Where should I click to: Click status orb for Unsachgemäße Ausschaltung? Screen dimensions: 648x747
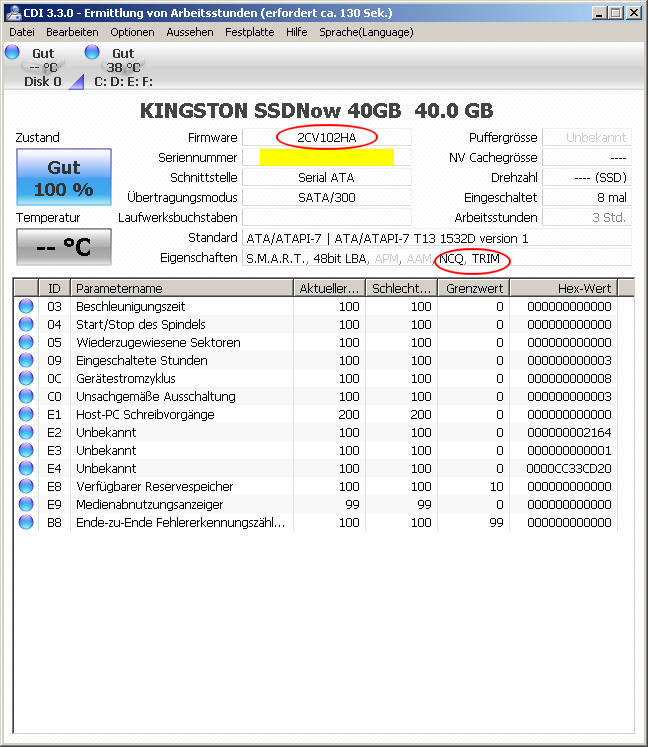point(26,396)
